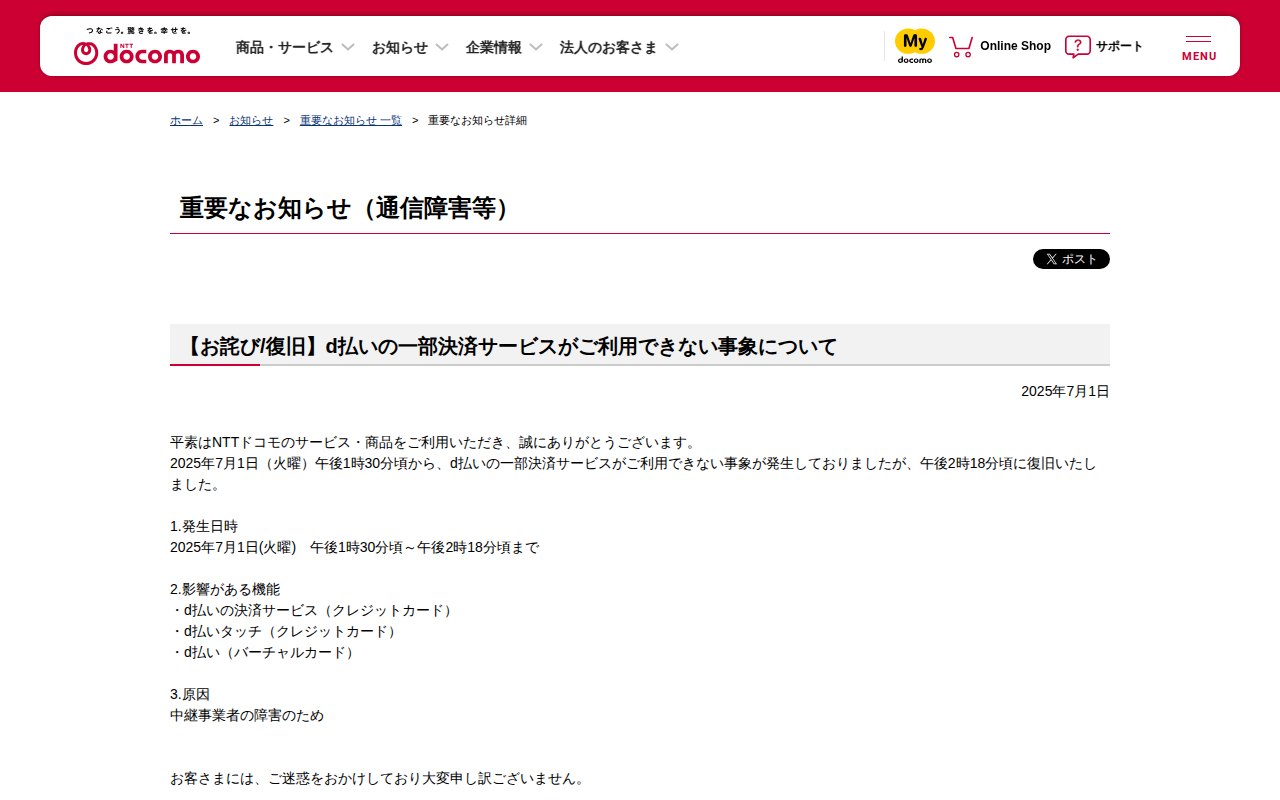Click the d払いタッチ（クレジットカード）list line
The height and width of the screenshot is (800, 1280).
(286, 631)
